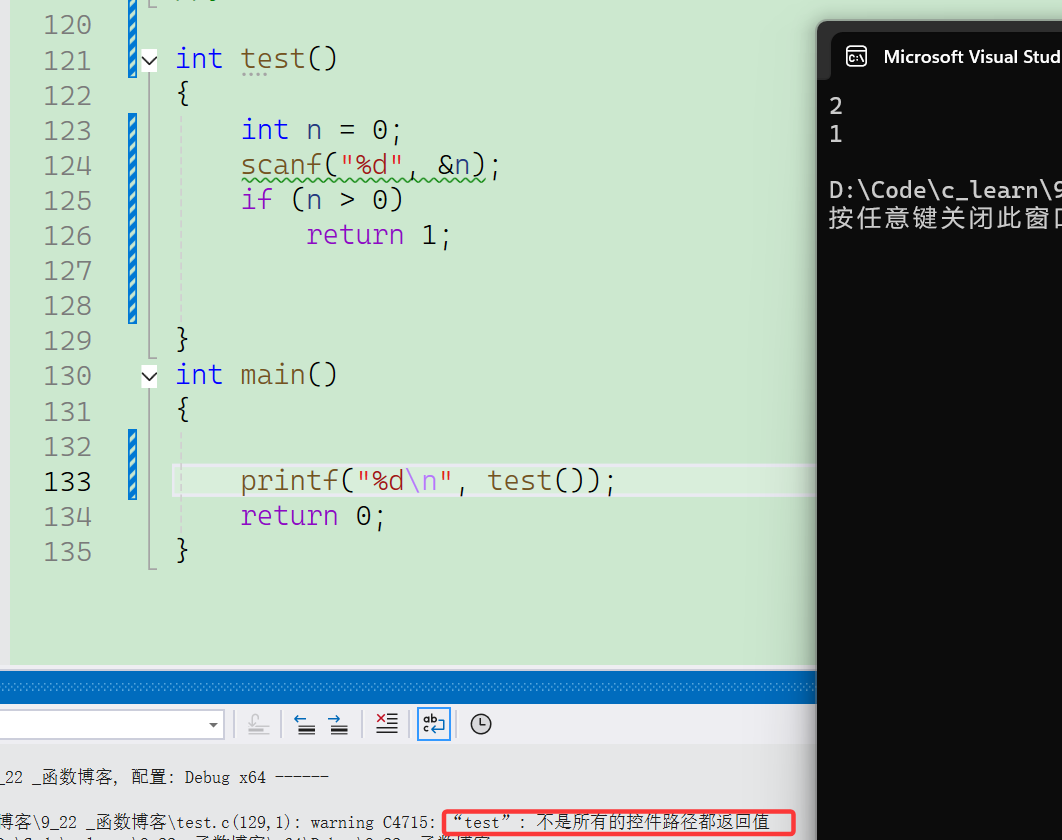Click the Microsoft Visual Studio console title

tap(972, 57)
